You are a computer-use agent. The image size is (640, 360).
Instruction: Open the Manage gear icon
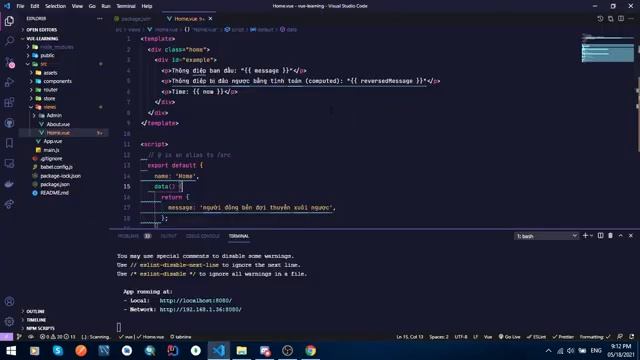coord(9,322)
